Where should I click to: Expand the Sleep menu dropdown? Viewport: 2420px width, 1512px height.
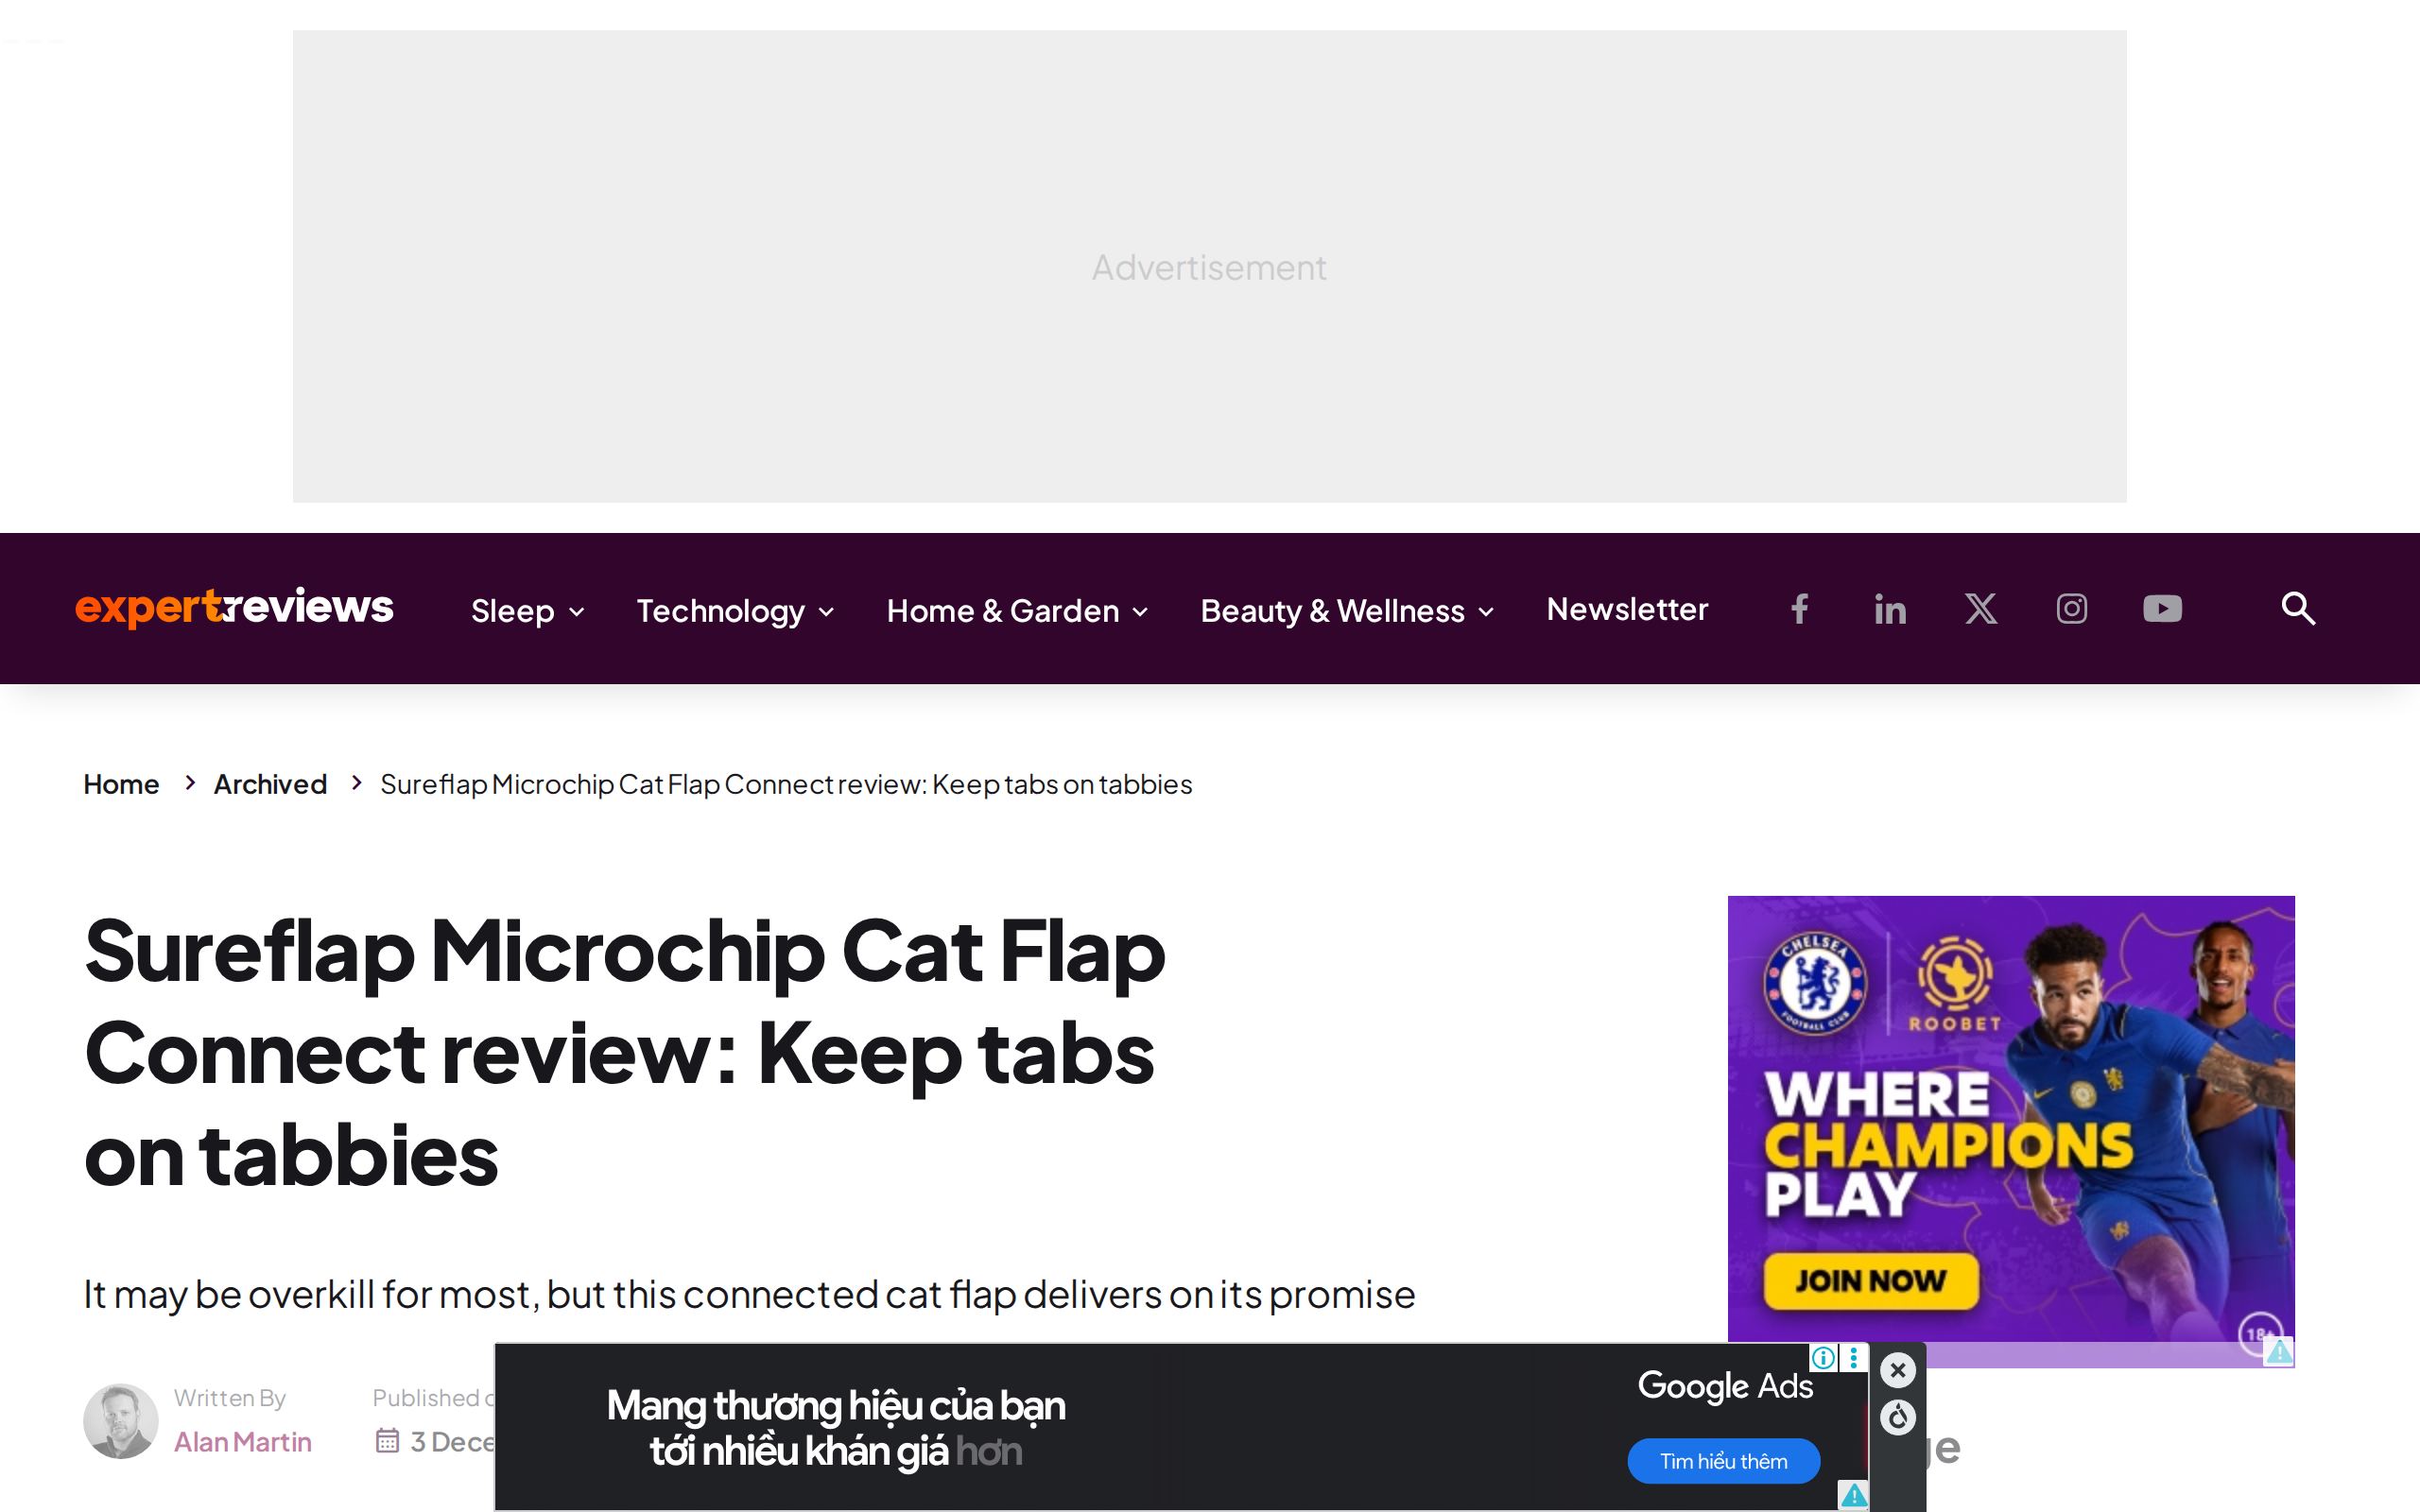click(528, 611)
